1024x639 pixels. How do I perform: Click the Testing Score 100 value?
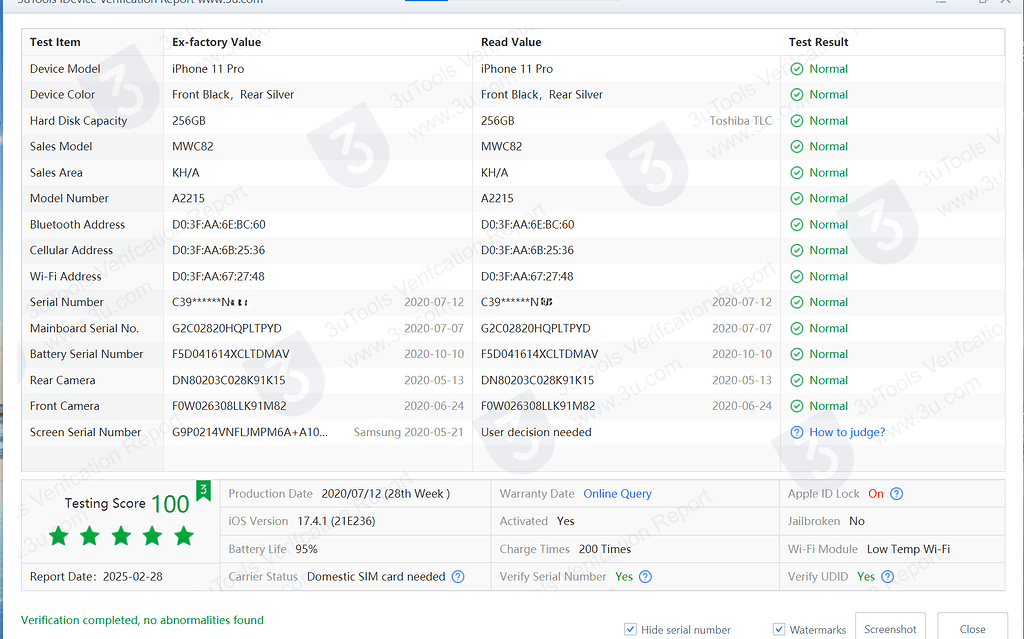pos(170,504)
